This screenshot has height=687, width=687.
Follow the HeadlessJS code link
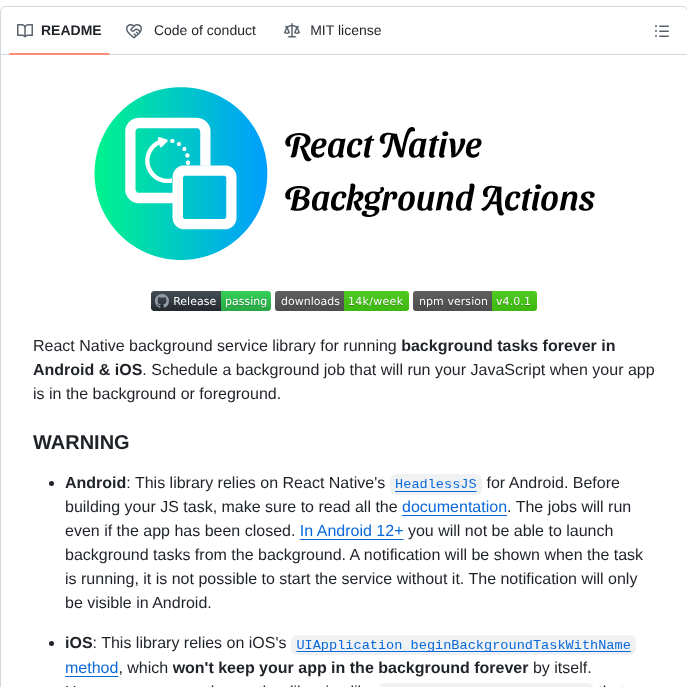click(436, 484)
